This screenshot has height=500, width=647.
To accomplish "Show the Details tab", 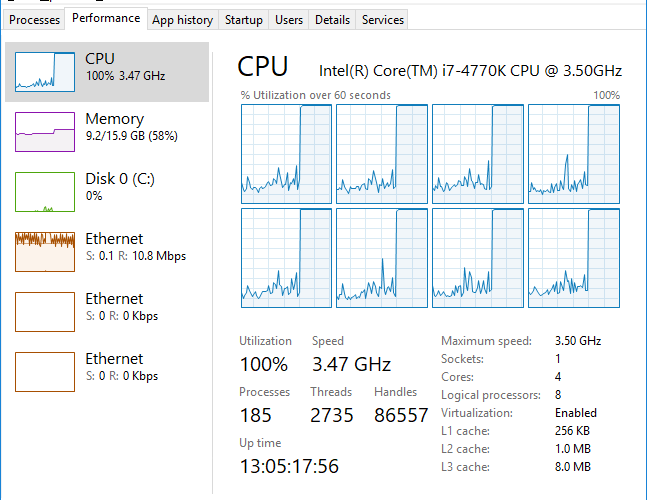I will coord(332,19).
